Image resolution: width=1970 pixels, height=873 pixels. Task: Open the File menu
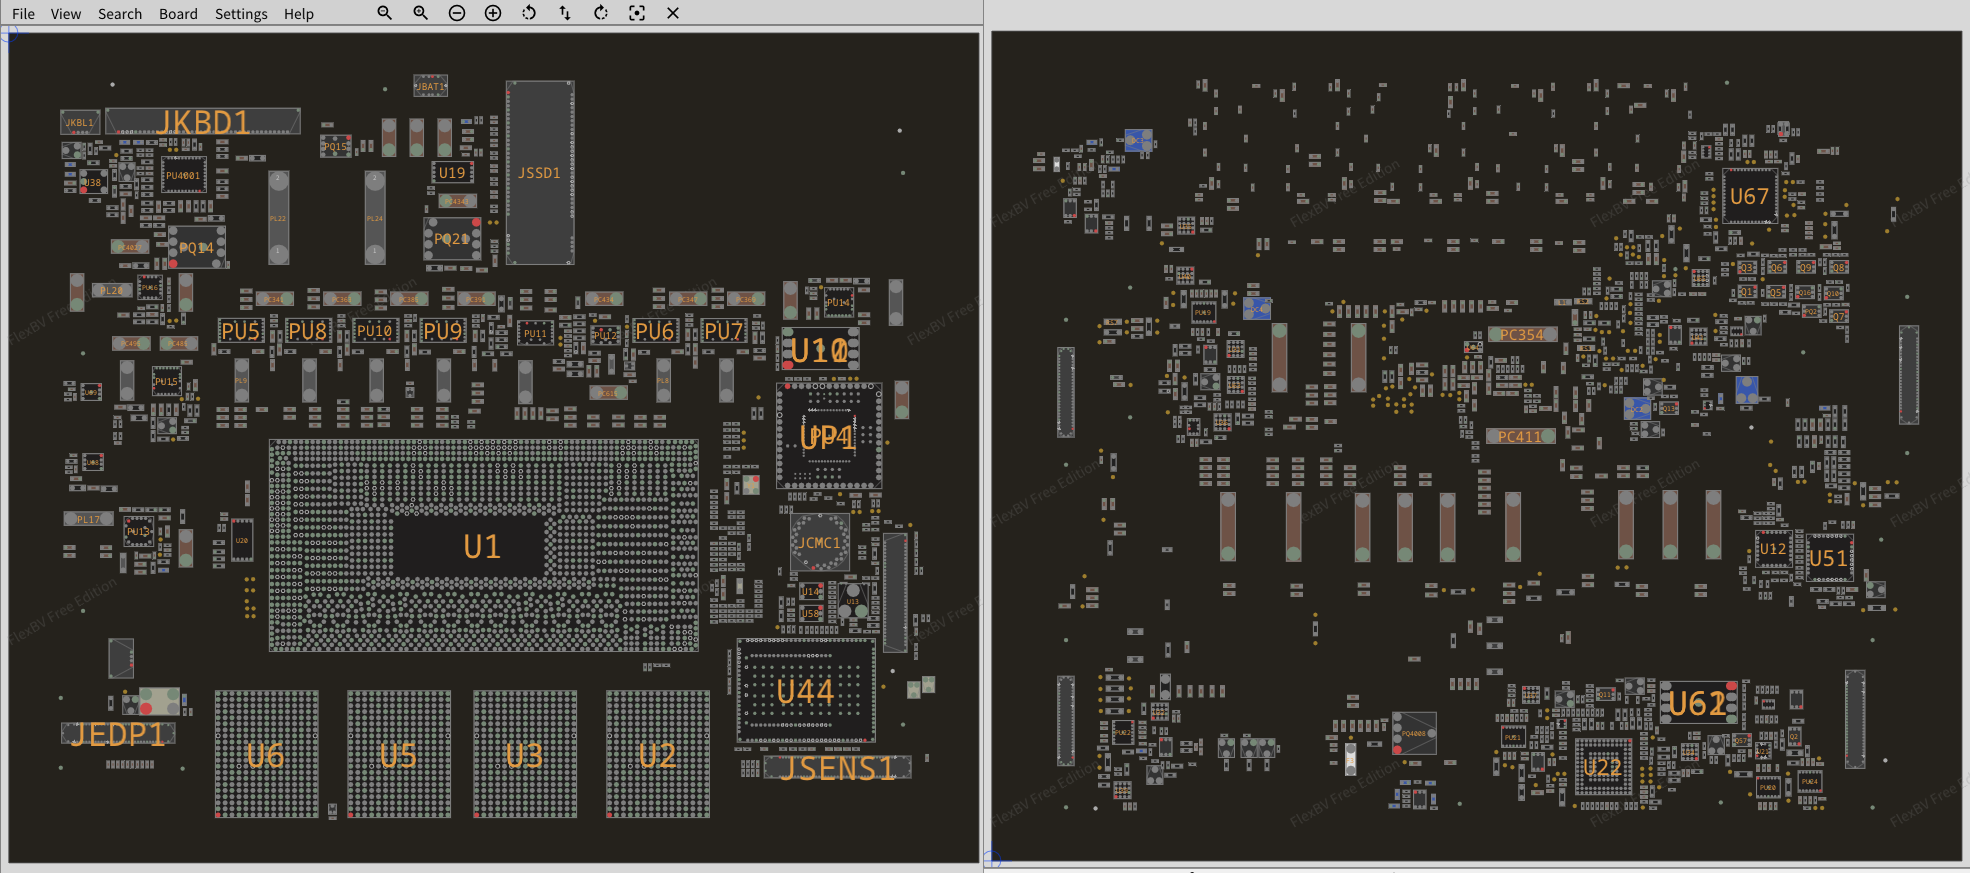click(23, 14)
